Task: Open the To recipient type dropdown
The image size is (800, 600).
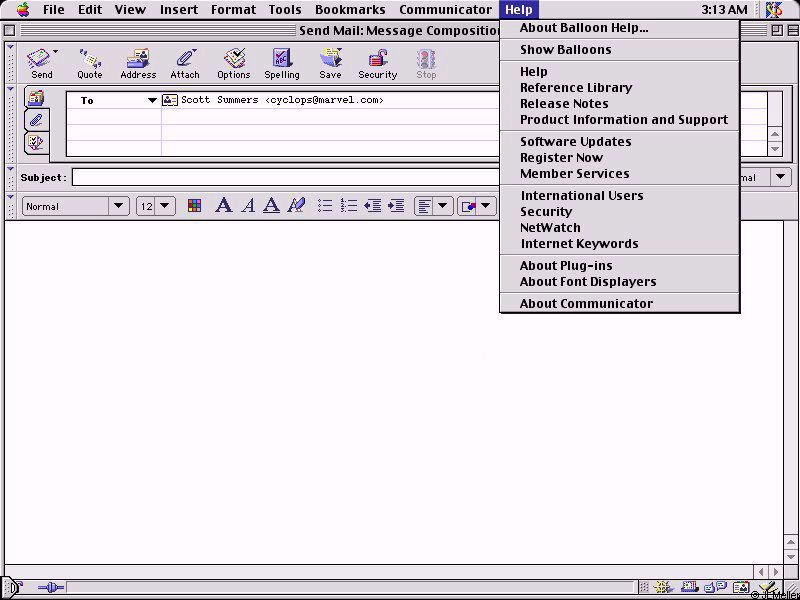Action: [x=152, y=101]
